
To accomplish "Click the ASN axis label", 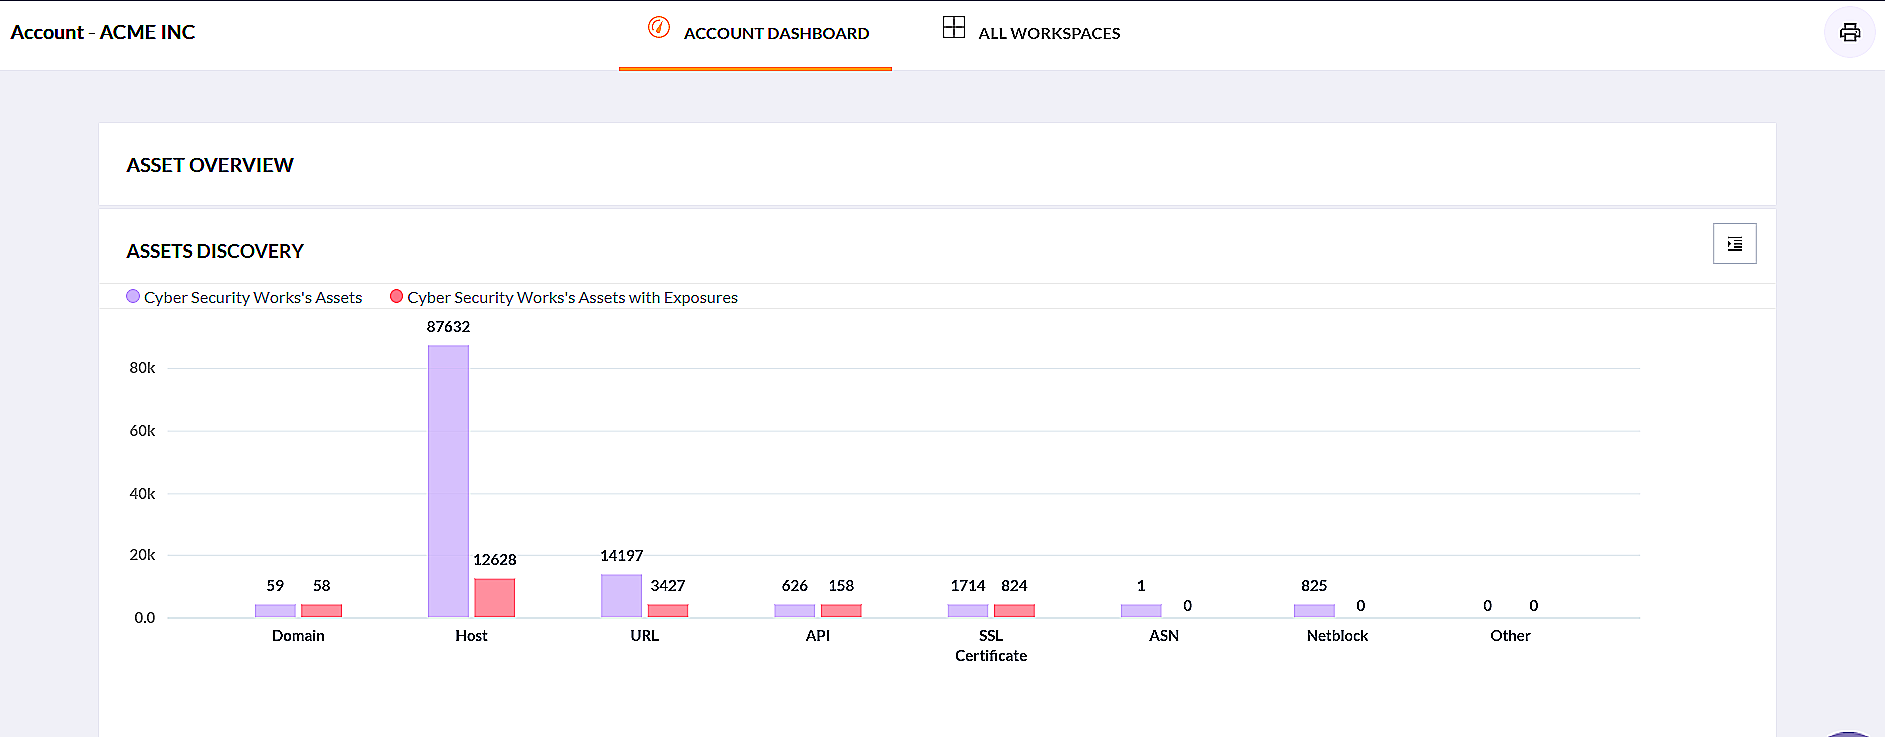I will tap(1164, 636).
